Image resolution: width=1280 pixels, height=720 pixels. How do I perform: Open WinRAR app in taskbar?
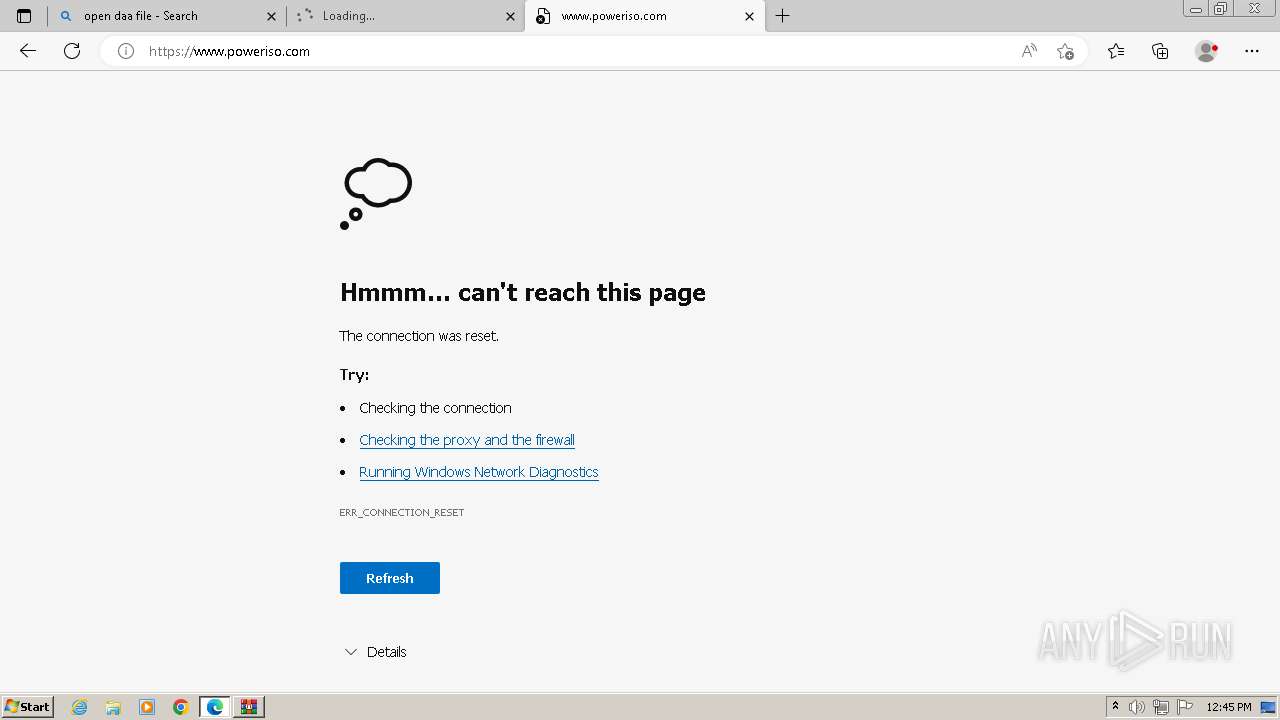coord(249,707)
